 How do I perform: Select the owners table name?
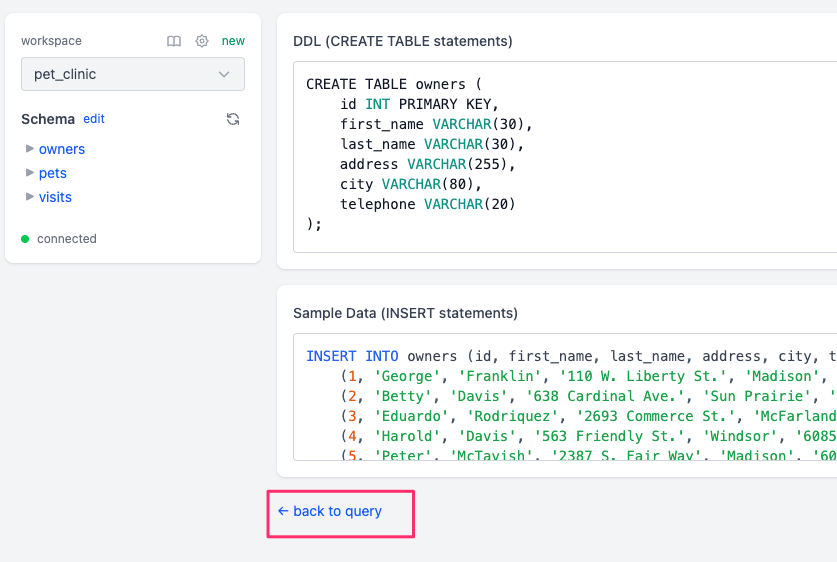(x=62, y=149)
